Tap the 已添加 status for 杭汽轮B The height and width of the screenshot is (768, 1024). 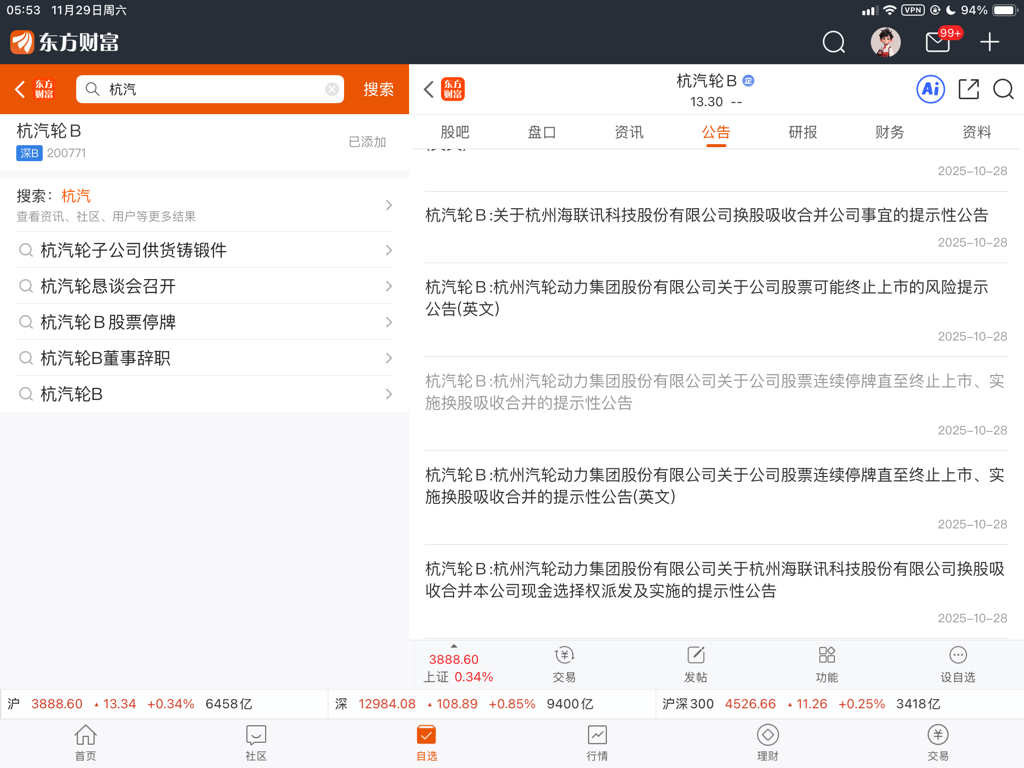[367, 142]
